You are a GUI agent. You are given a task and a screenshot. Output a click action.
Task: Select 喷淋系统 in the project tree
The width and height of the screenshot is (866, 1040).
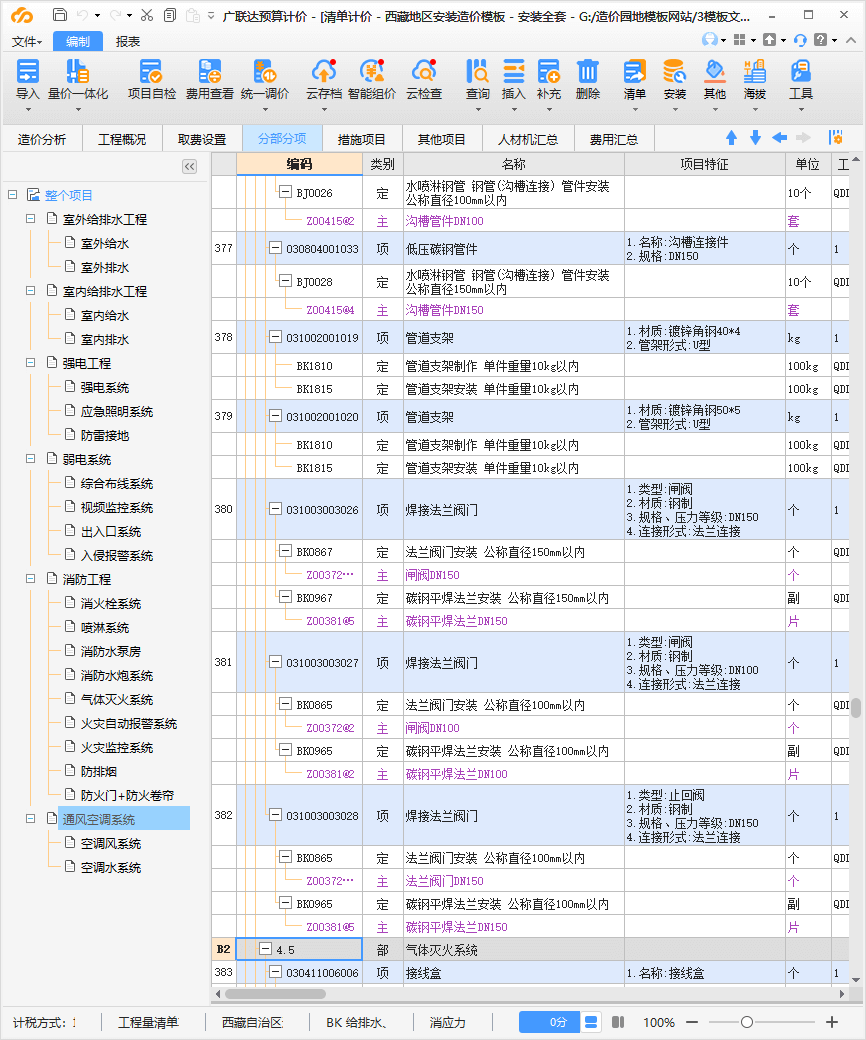[105, 628]
